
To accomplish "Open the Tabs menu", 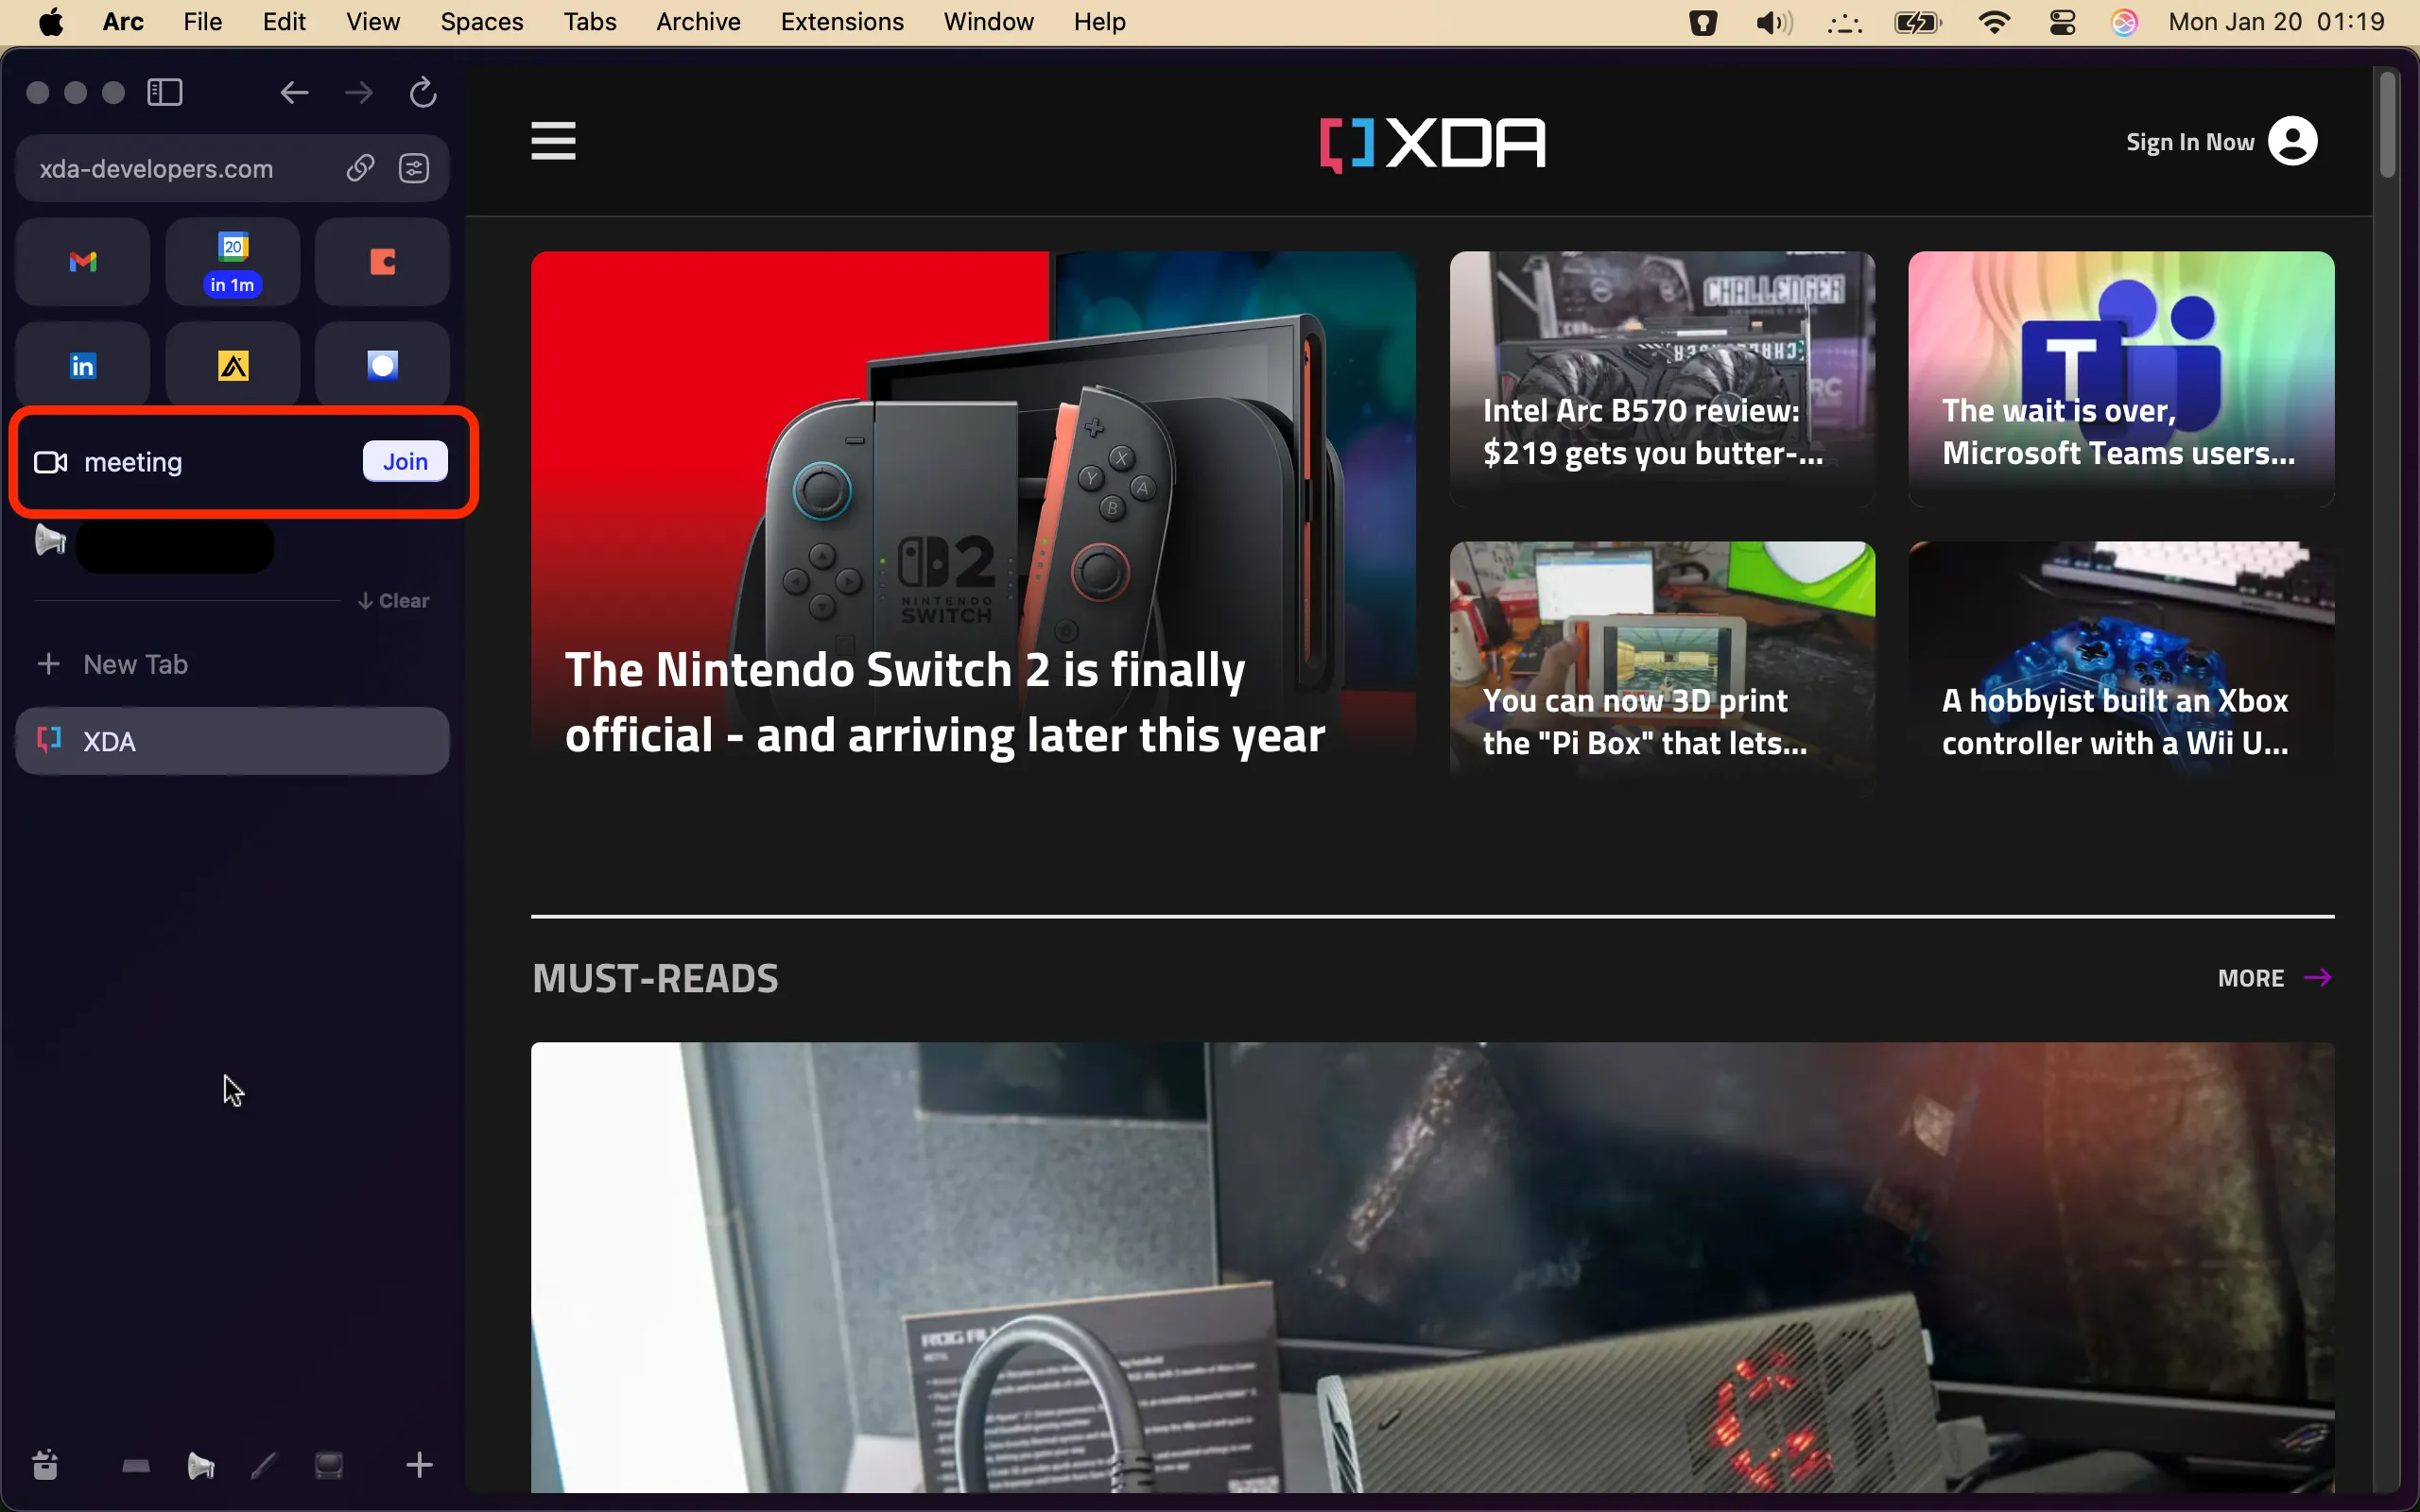I will (x=589, y=22).
